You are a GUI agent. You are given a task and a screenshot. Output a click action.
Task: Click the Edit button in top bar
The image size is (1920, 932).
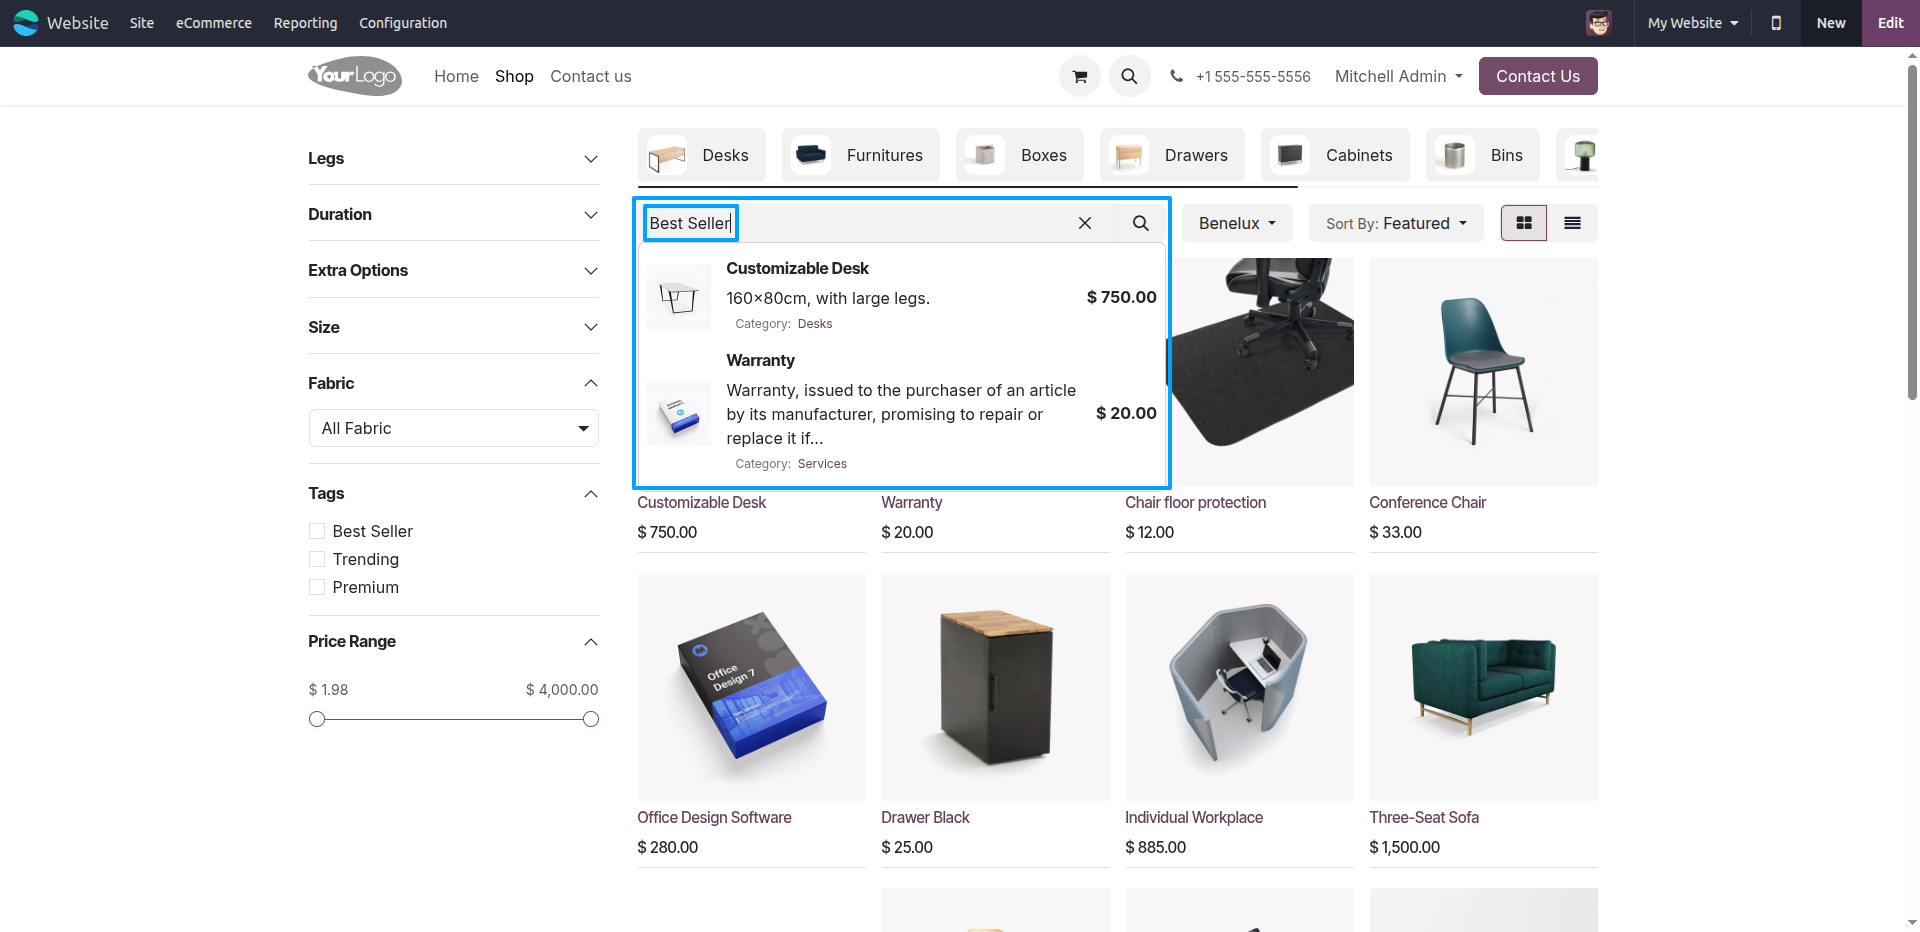(1891, 23)
